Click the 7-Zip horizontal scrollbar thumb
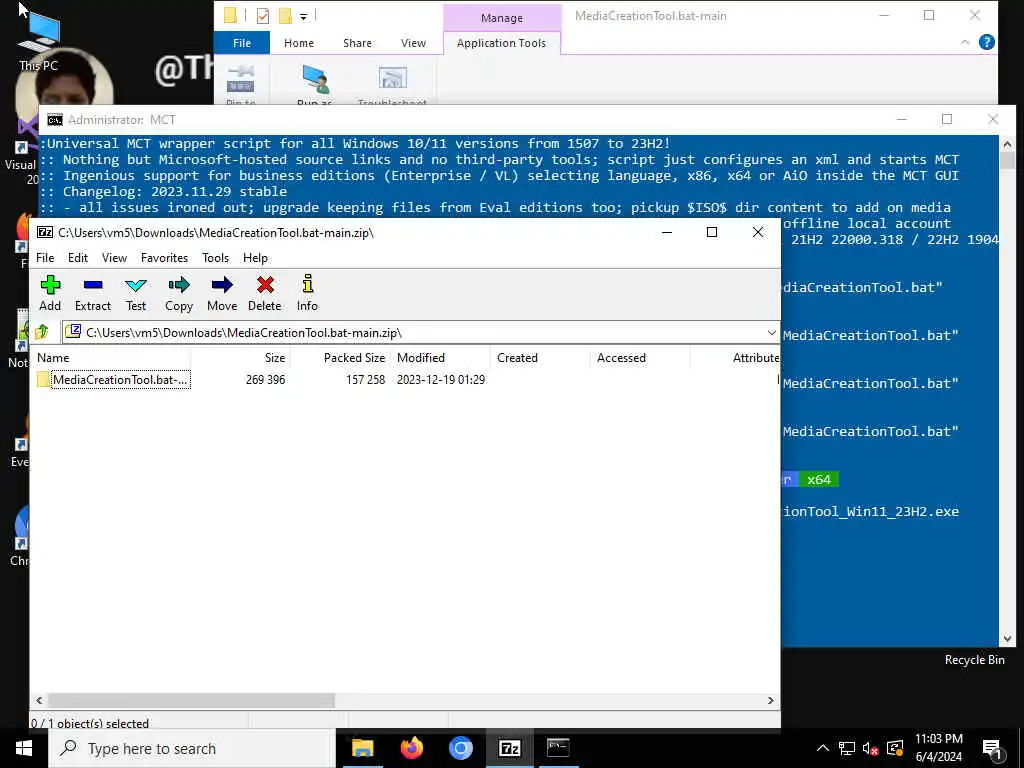Screen dimensions: 1024x768 (191, 700)
